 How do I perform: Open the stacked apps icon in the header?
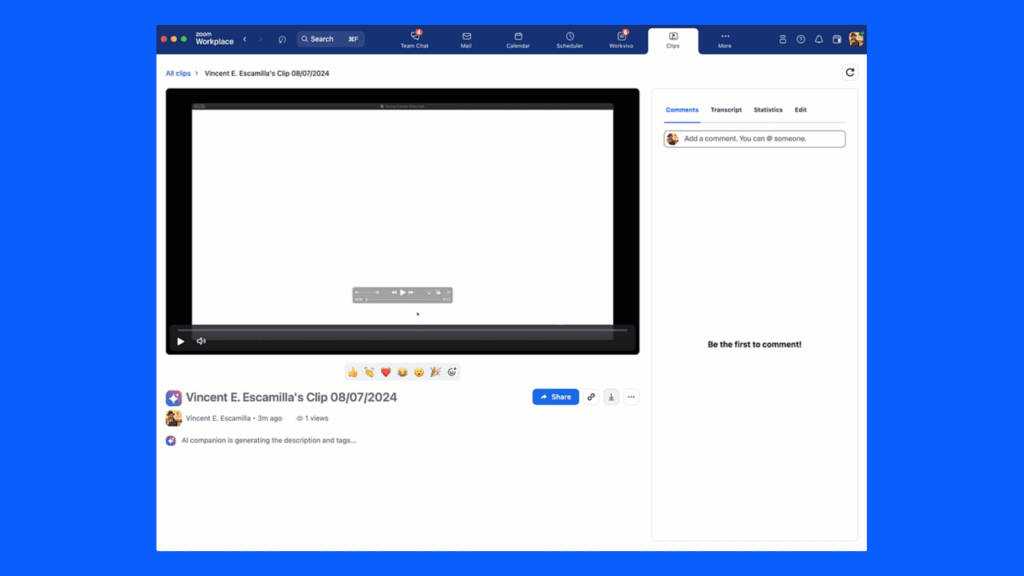click(x=782, y=39)
